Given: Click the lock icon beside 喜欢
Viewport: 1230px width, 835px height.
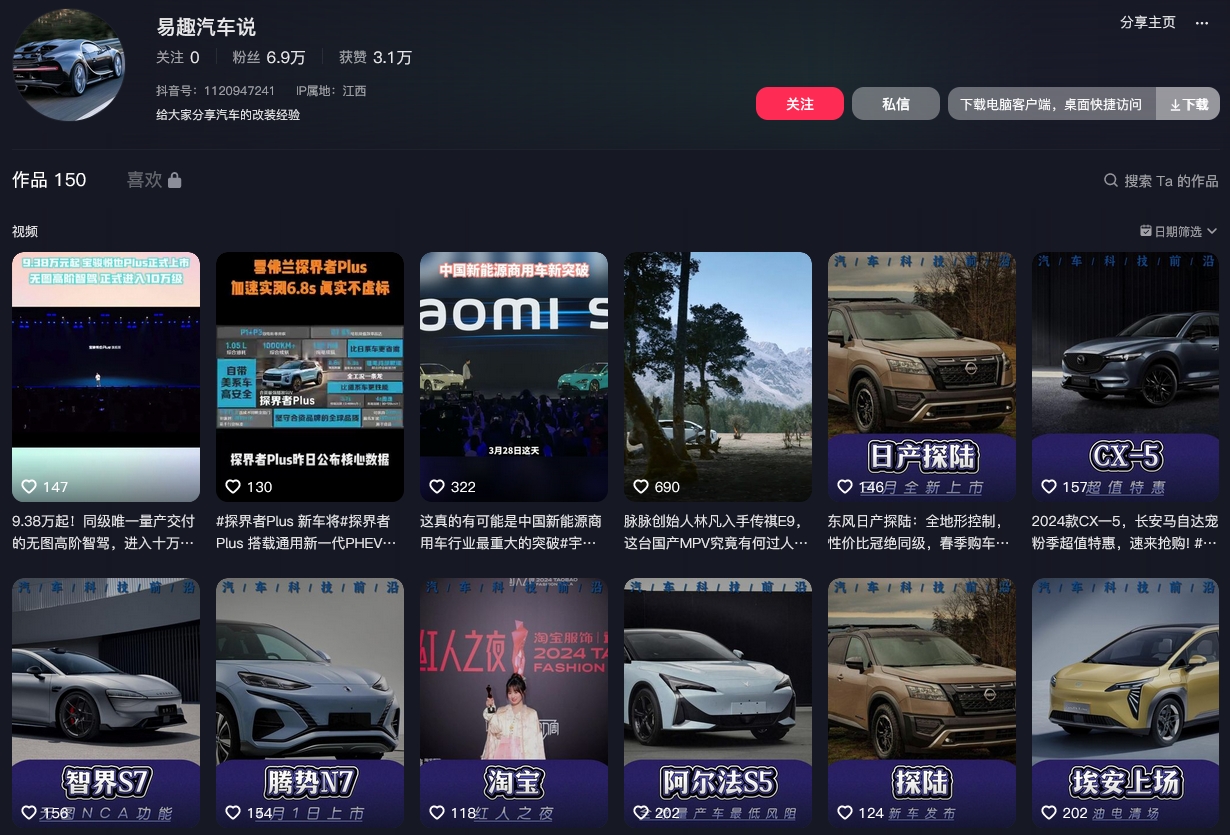Looking at the screenshot, I should tap(175, 180).
